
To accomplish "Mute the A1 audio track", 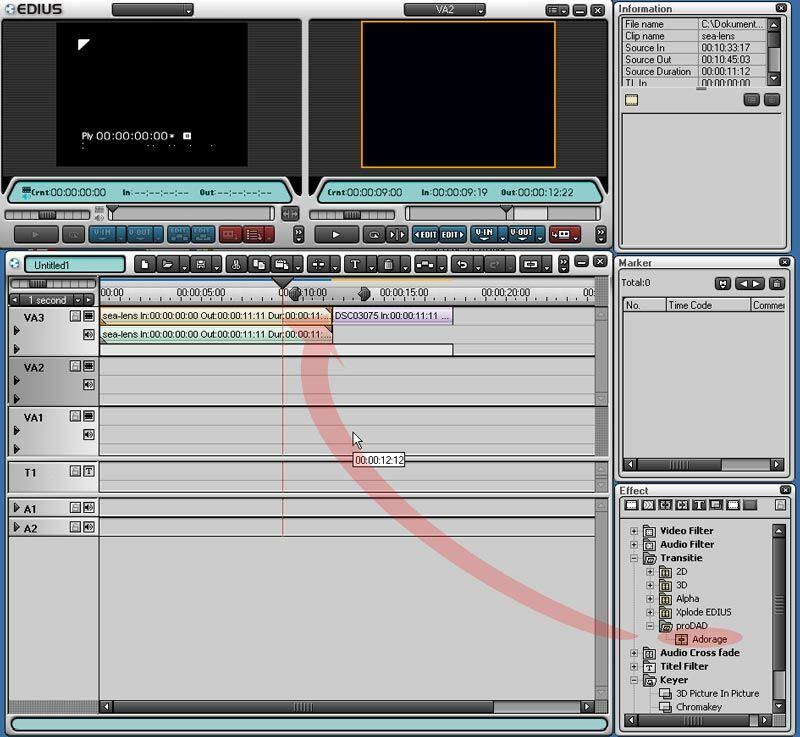I will (89, 507).
